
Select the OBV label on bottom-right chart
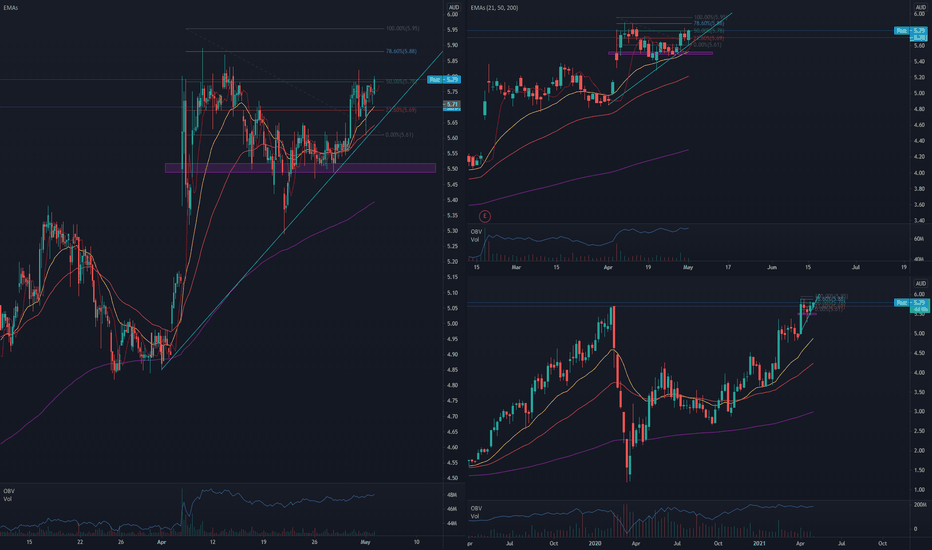[476, 508]
